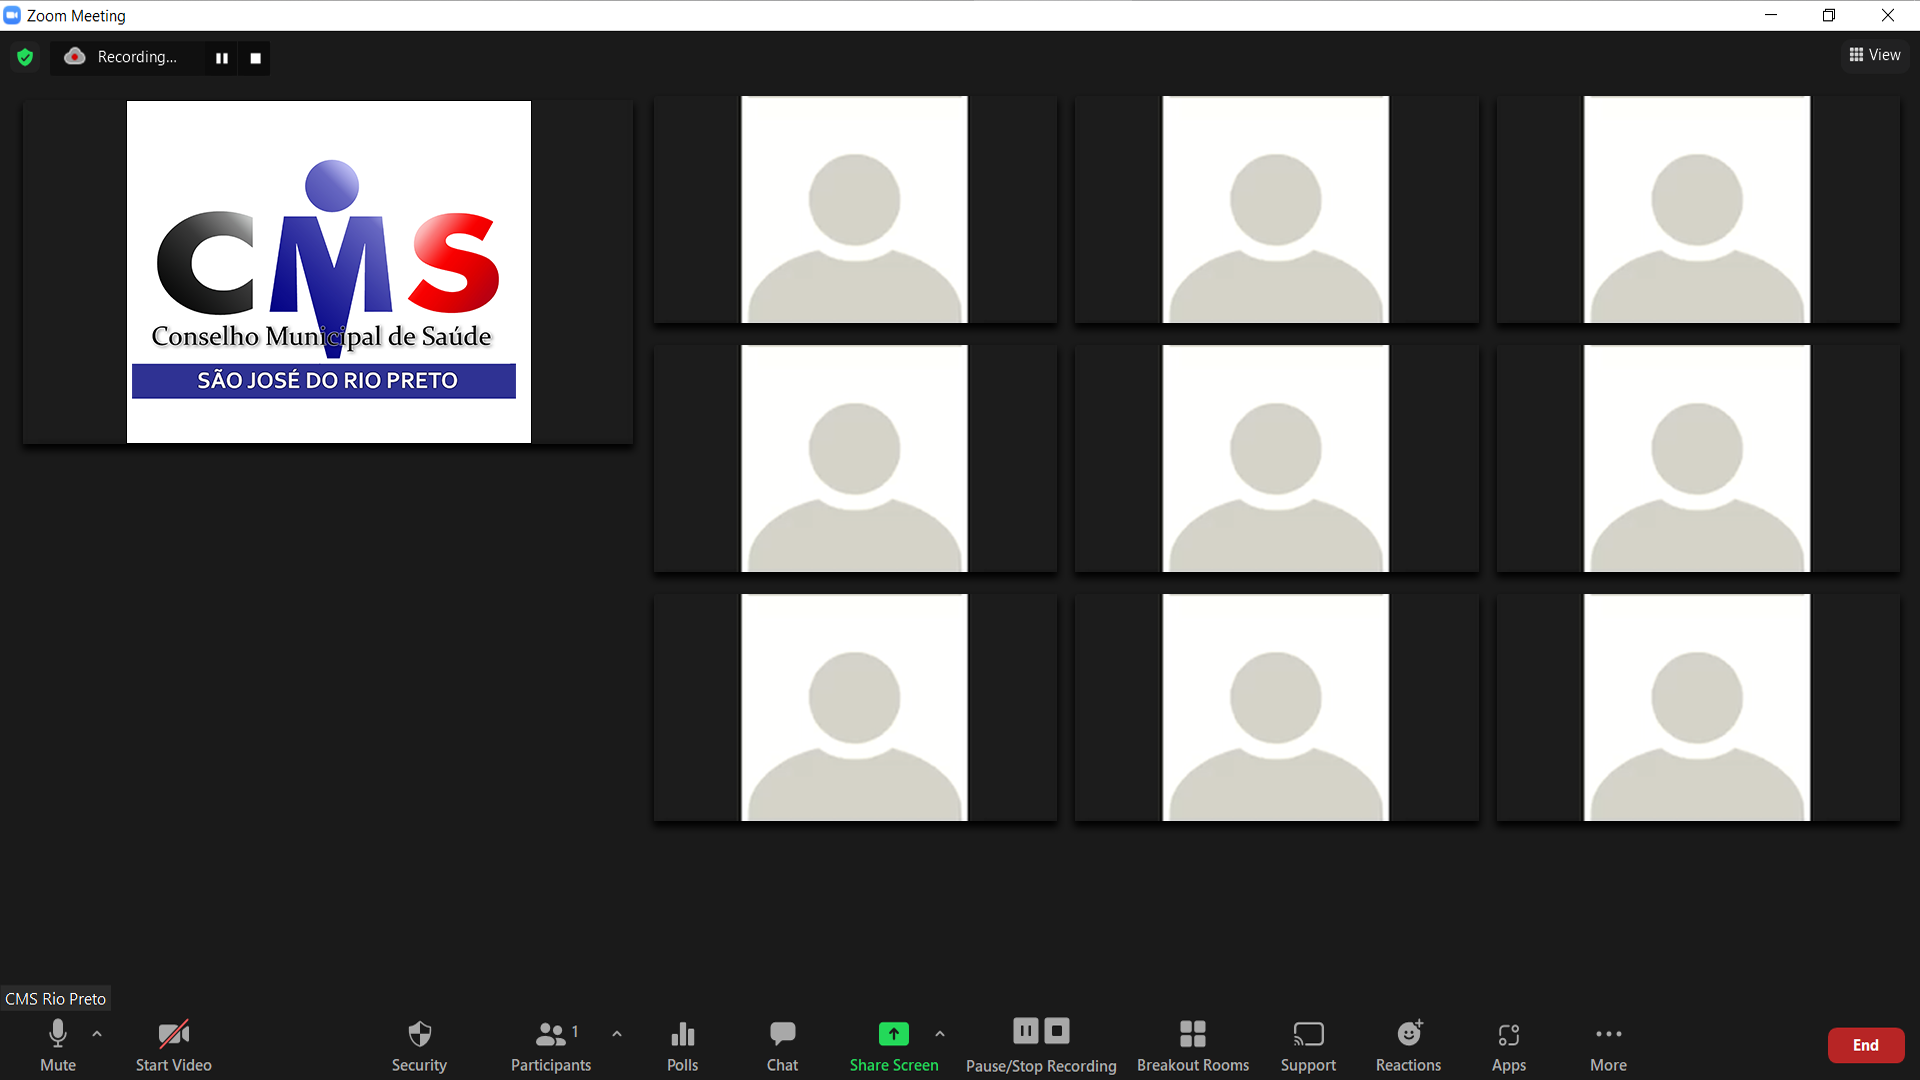Open the More options menu
Screen dimensions: 1920x1080
pos(1609,1045)
